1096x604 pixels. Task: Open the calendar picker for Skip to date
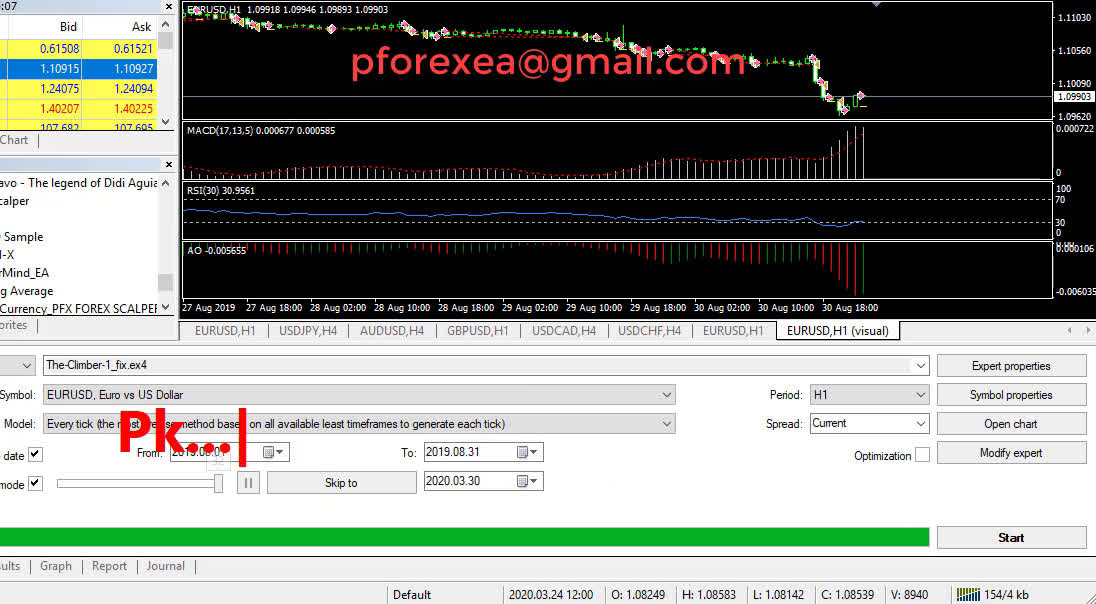[527, 482]
